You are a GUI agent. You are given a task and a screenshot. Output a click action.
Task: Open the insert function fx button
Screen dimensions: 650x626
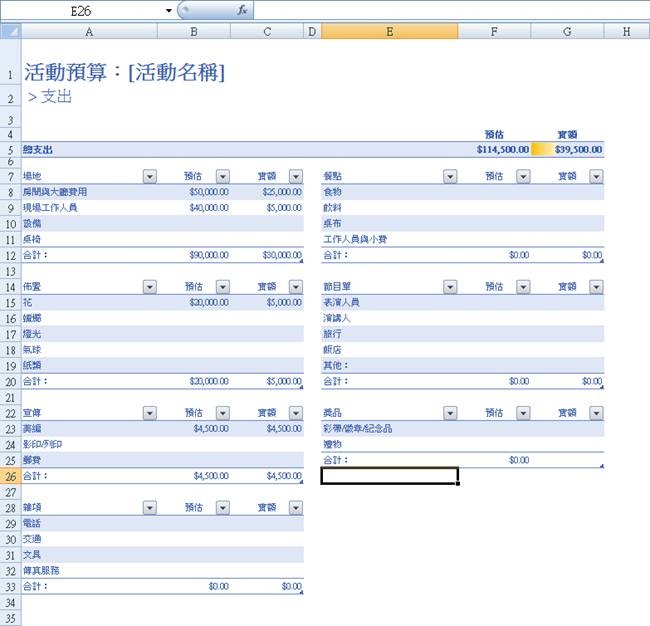[242, 10]
